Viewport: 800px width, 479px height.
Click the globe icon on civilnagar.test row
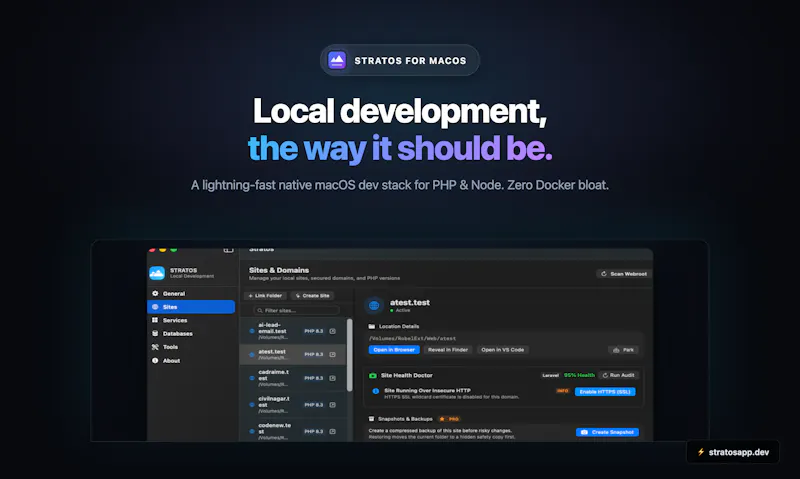(x=252, y=405)
